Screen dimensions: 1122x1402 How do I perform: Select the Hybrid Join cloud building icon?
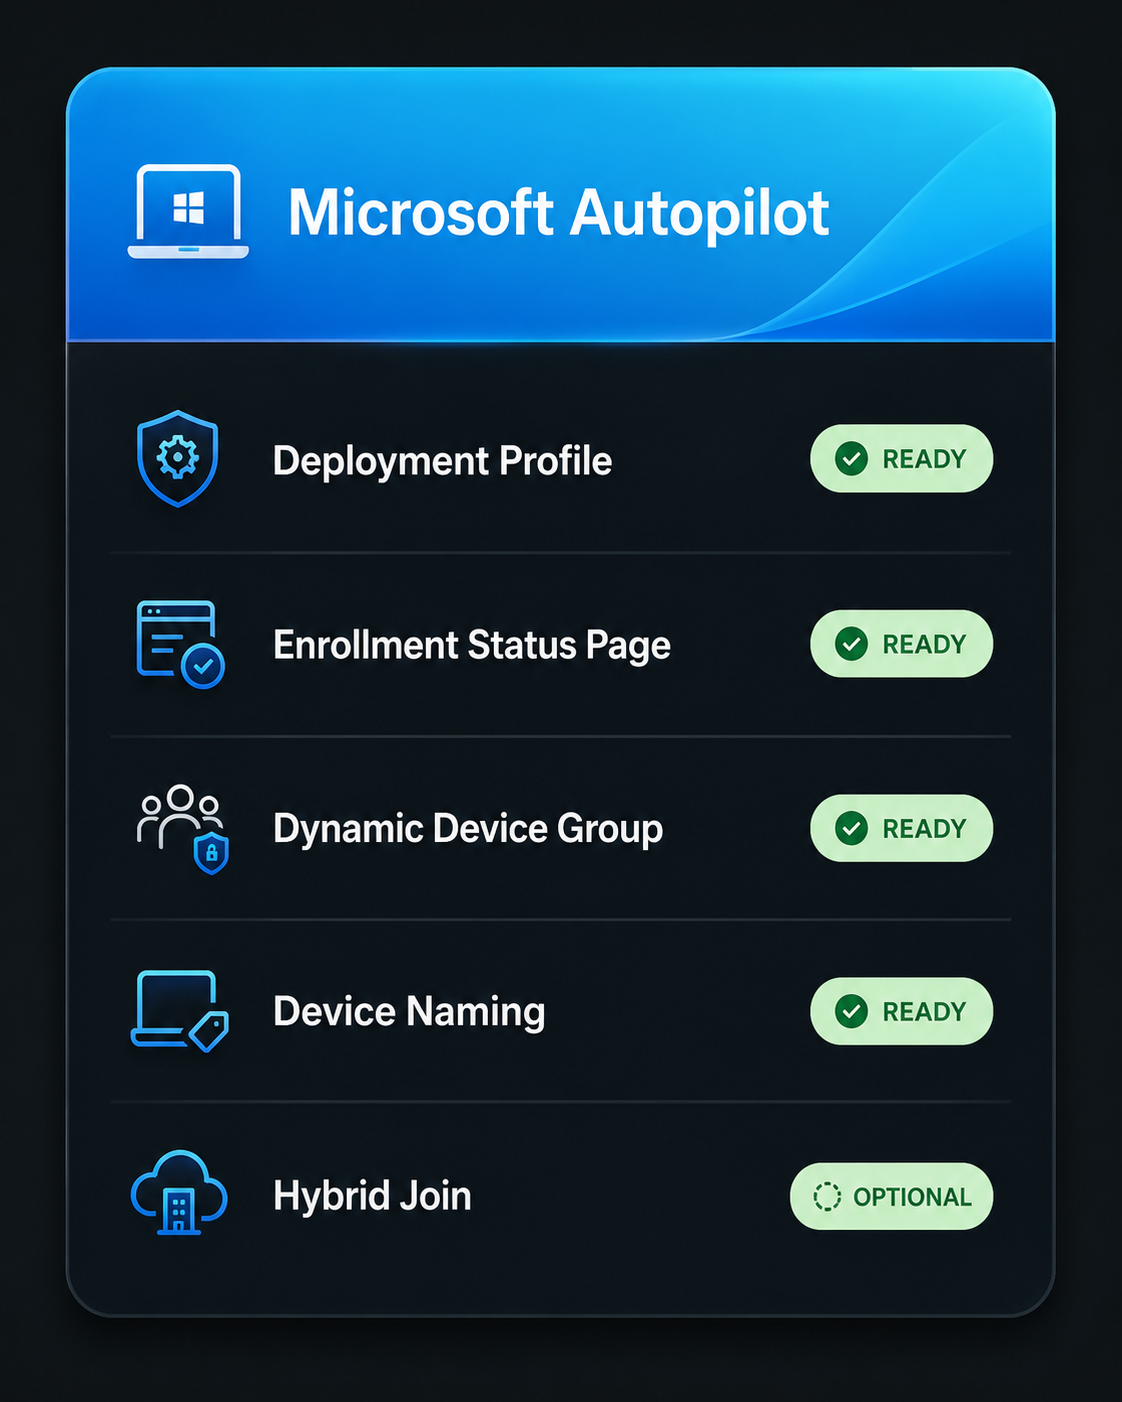point(180,1194)
